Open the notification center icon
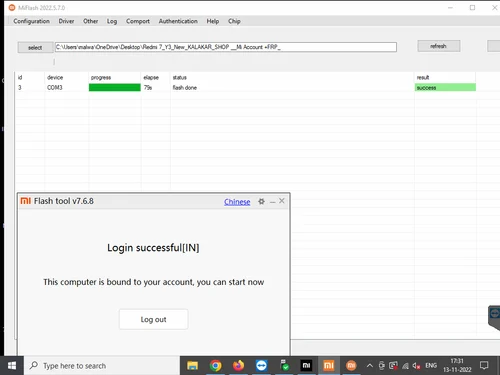The image size is (500, 375). (484, 366)
